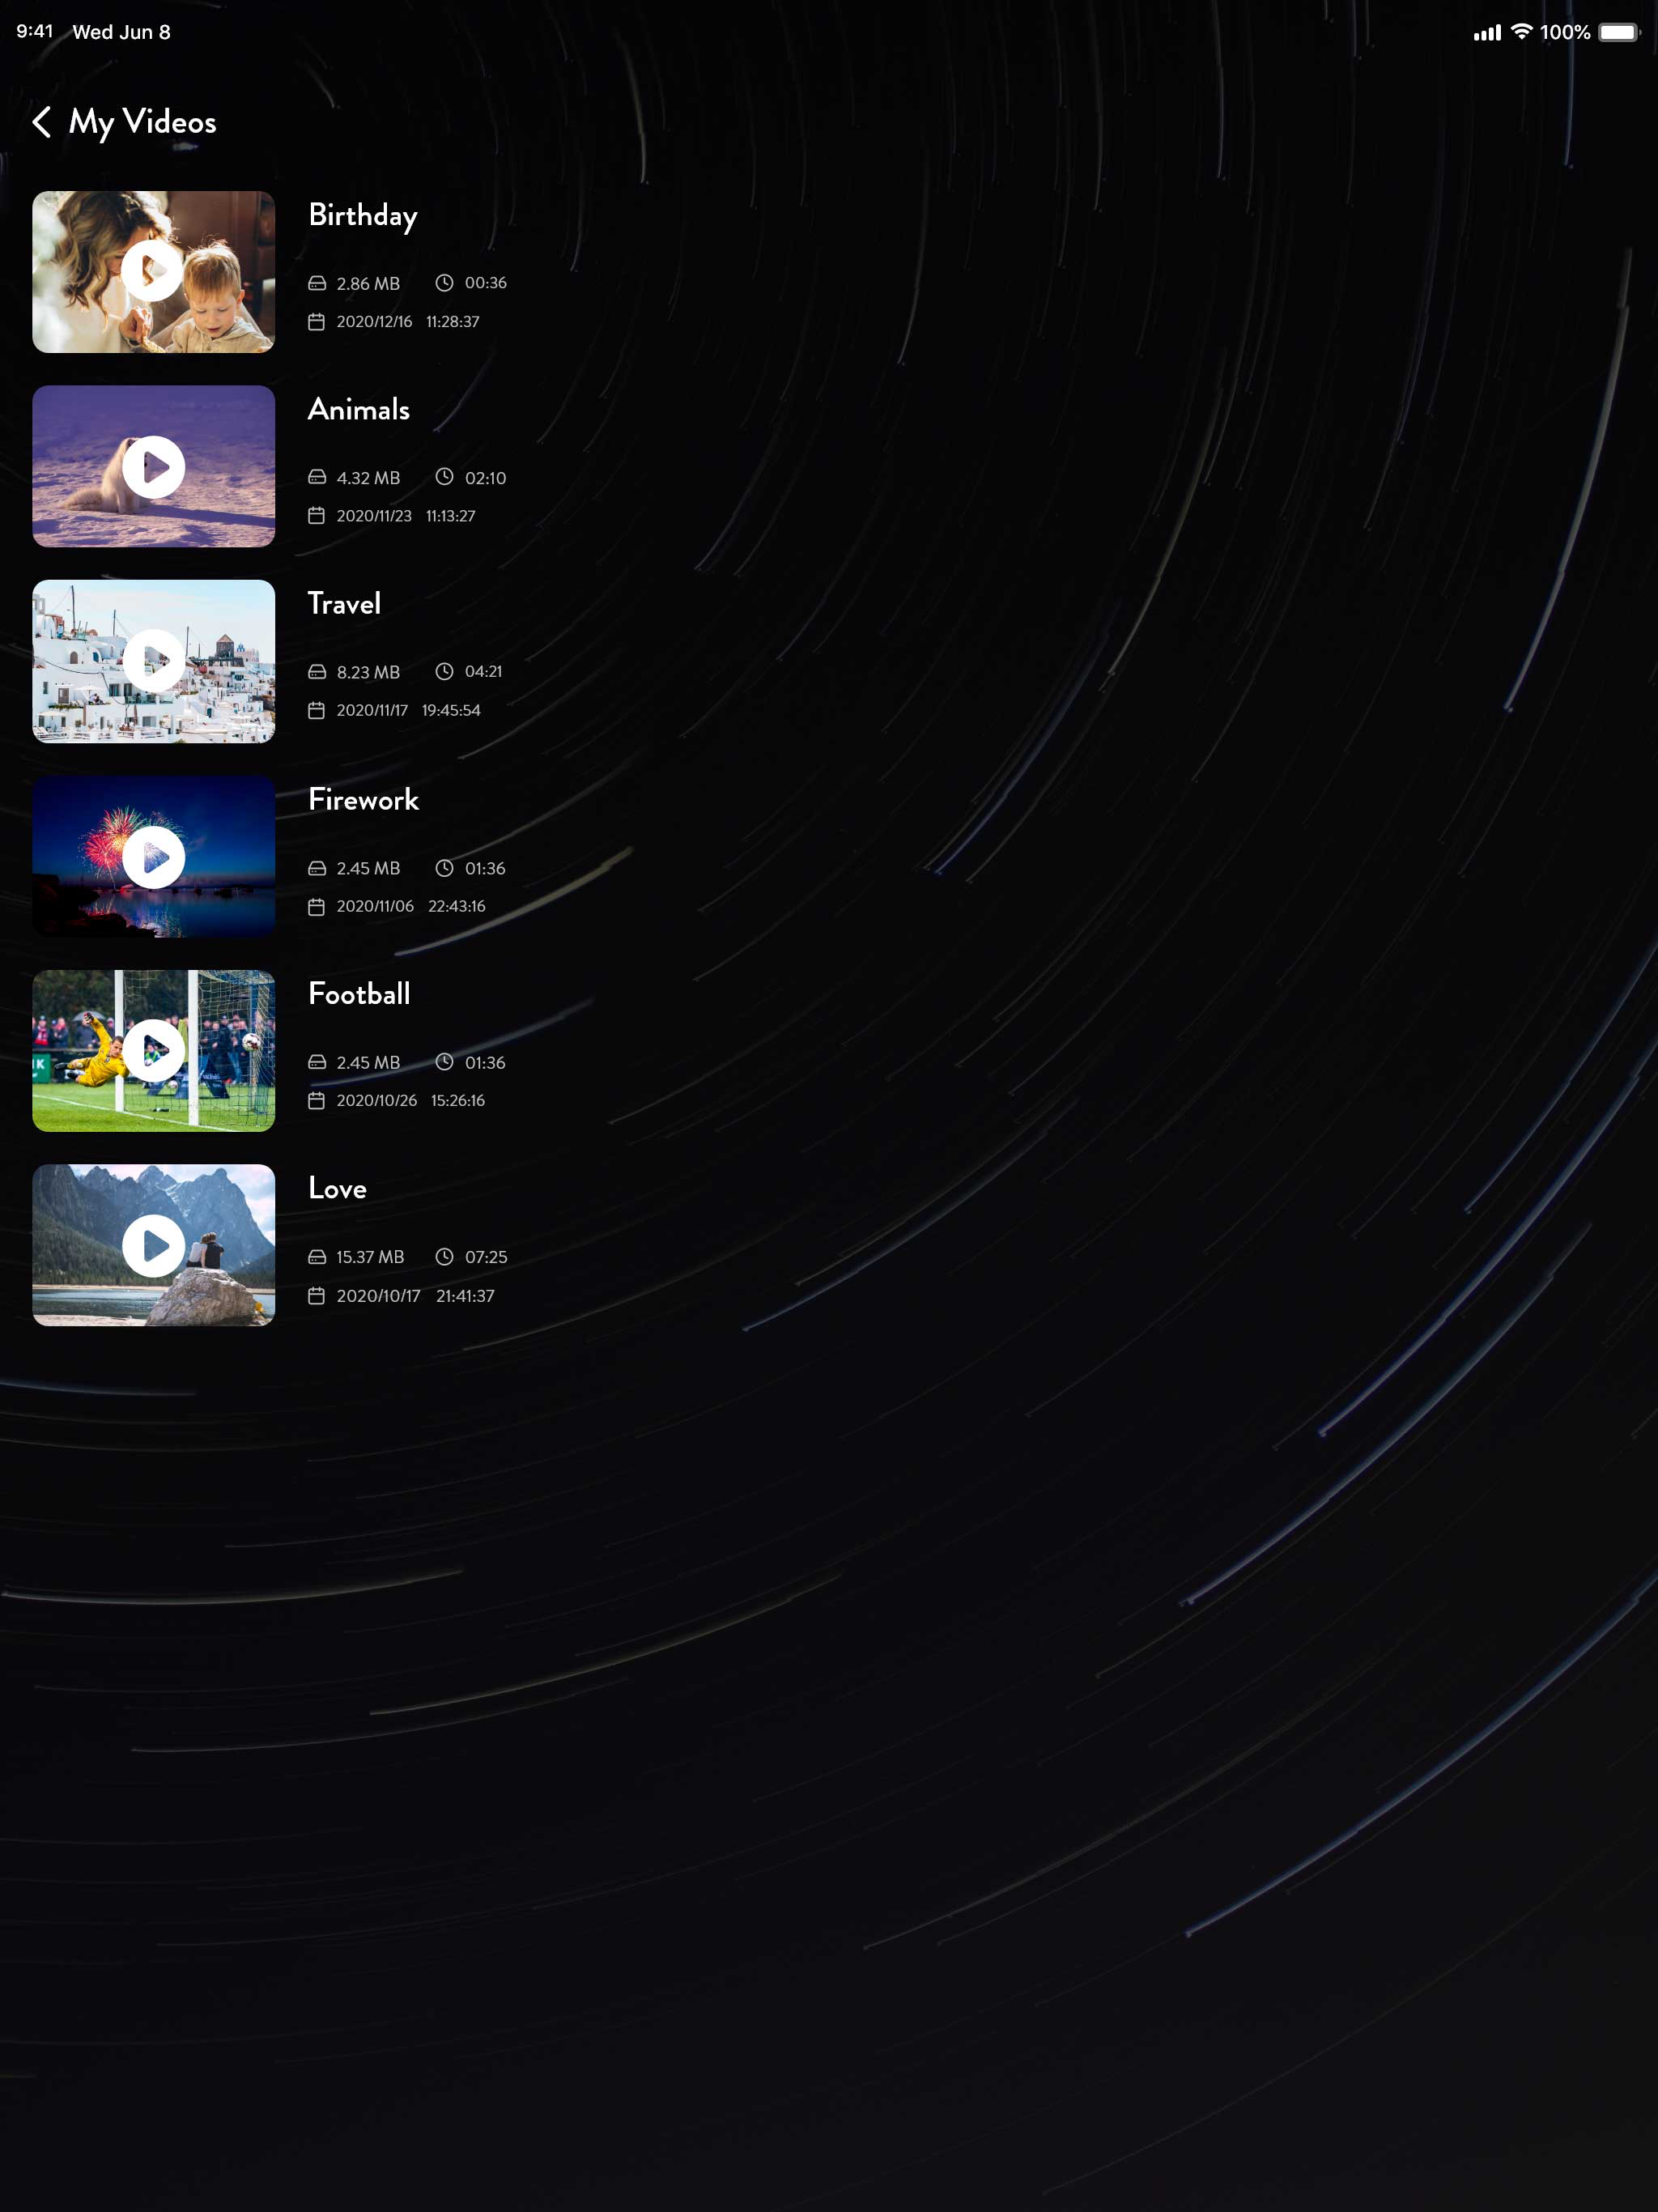Screen dimensions: 1658x2212
Task: Click the clock icon next to 04:21
Action: [444, 672]
